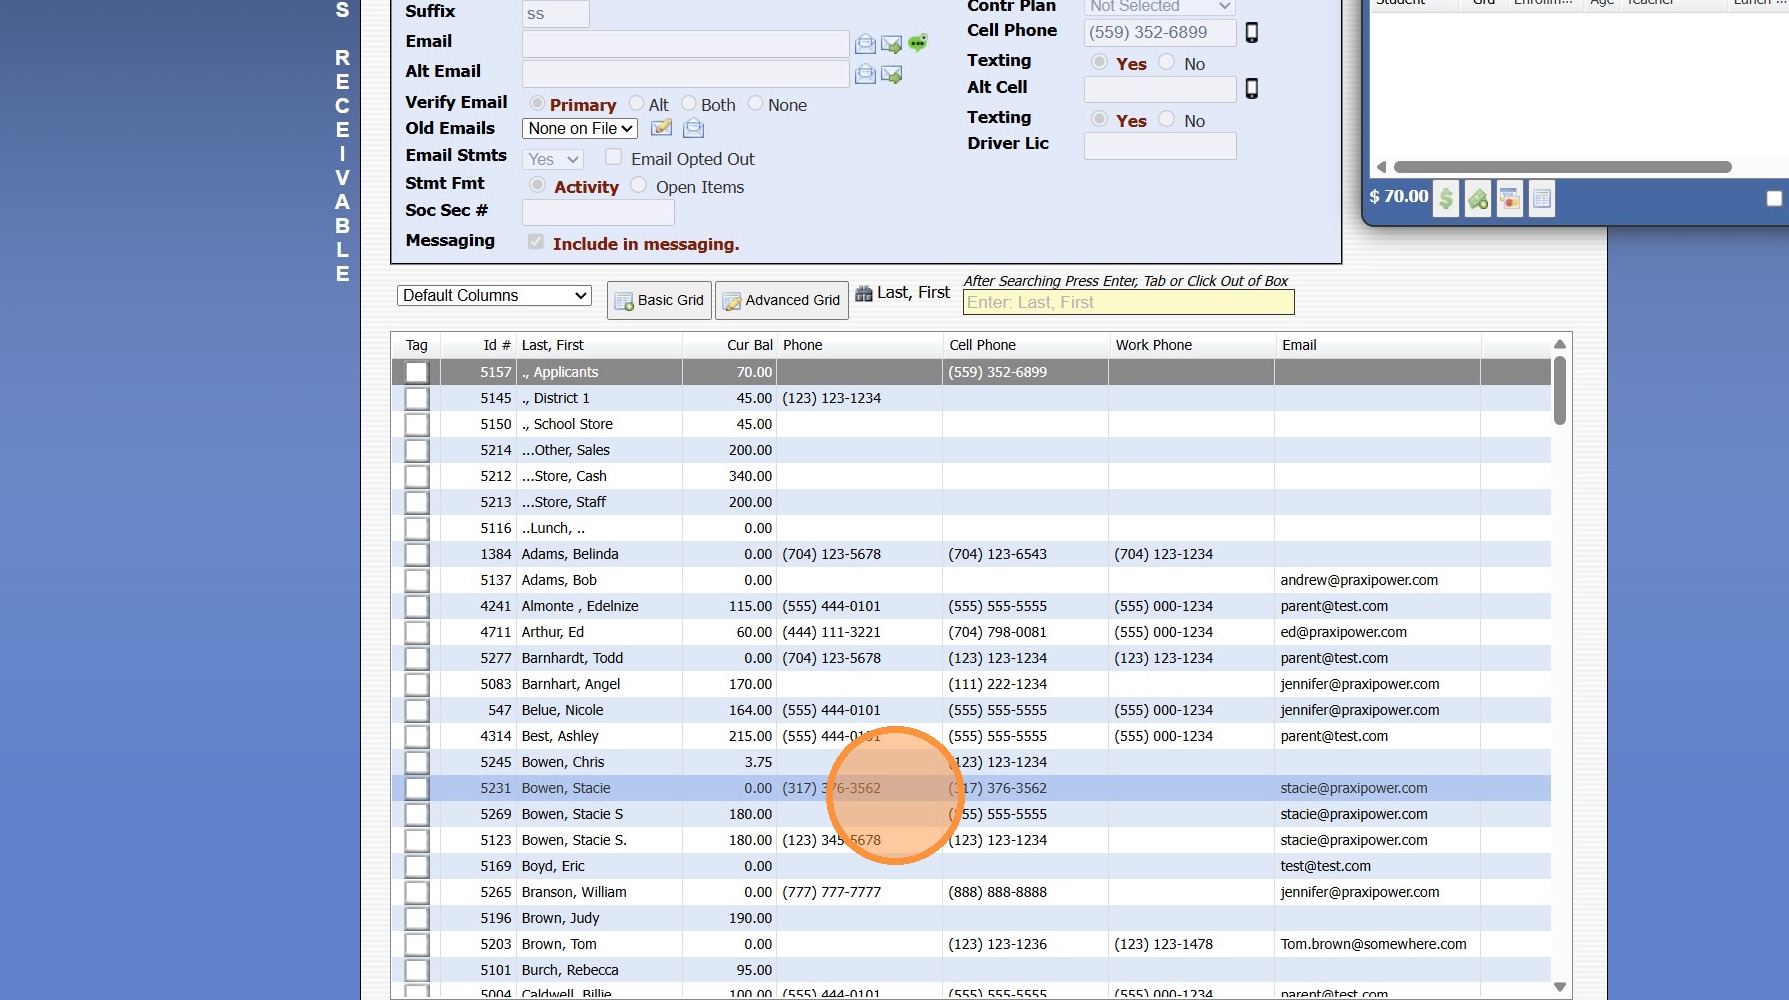The image size is (1789, 1000).
Task: Click the Advanced Grid button
Action: pyautogui.click(x=781, y=300)
